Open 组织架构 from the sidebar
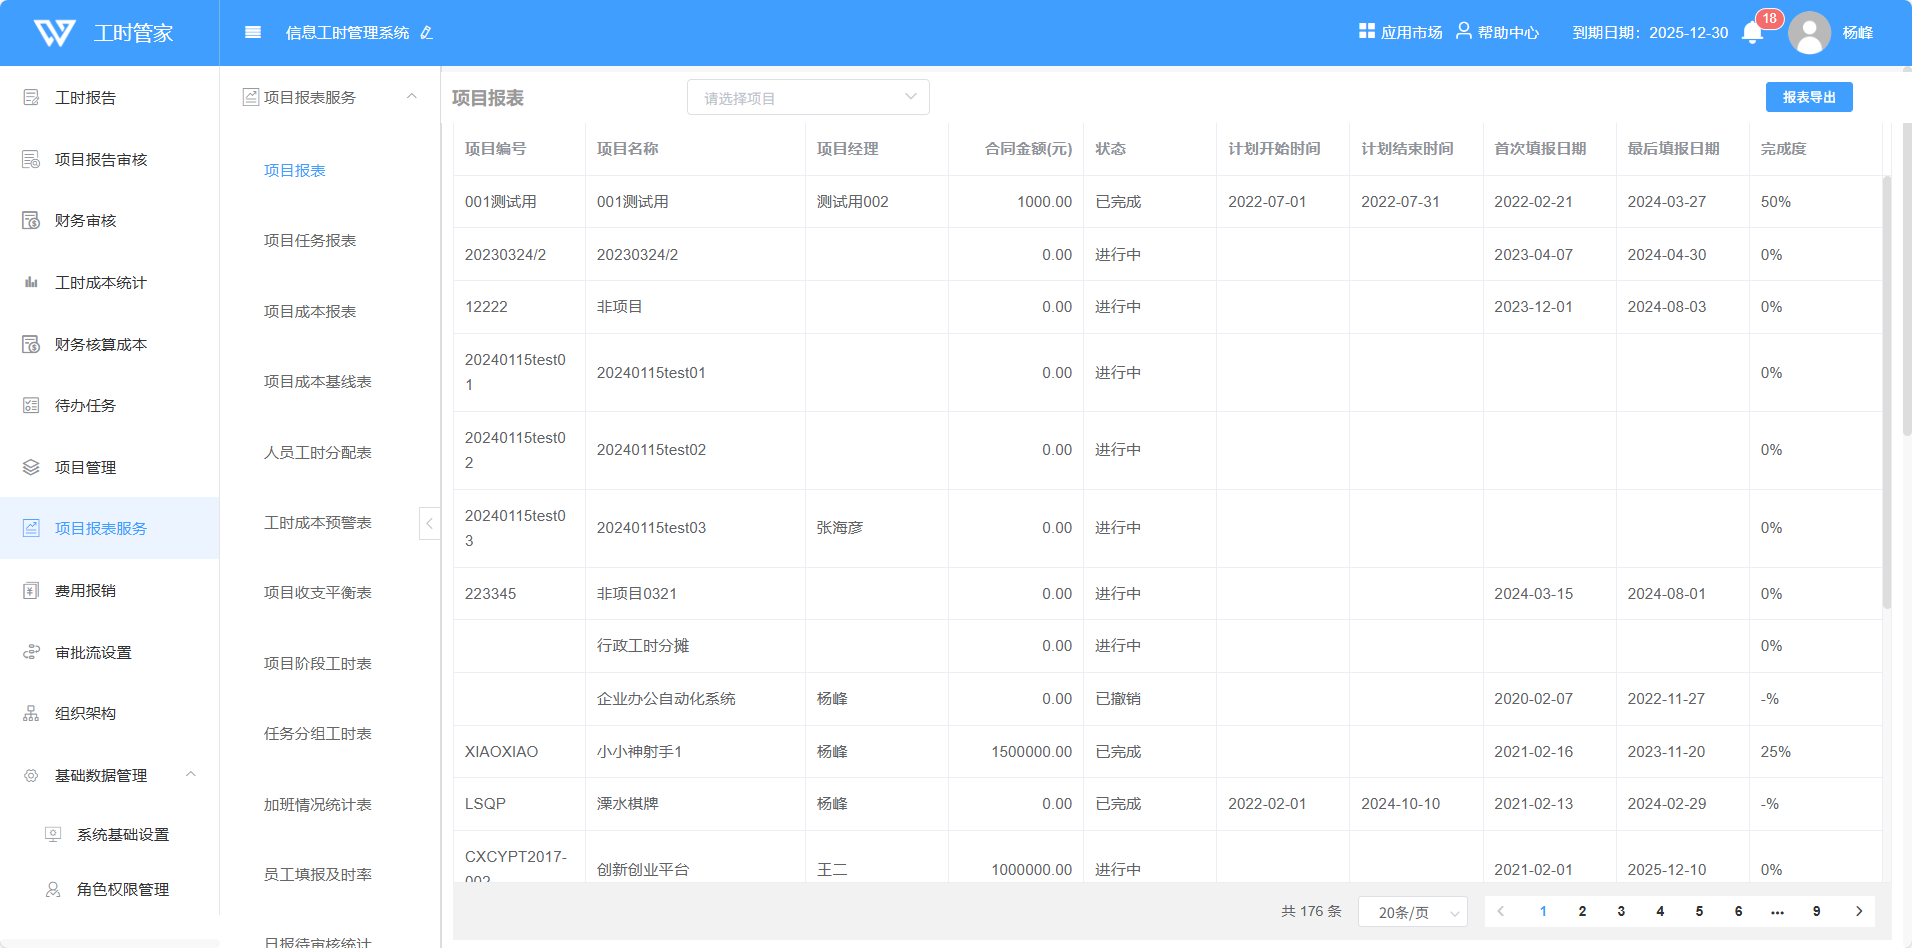1912x948 pixels. click(x=85, y=714)
